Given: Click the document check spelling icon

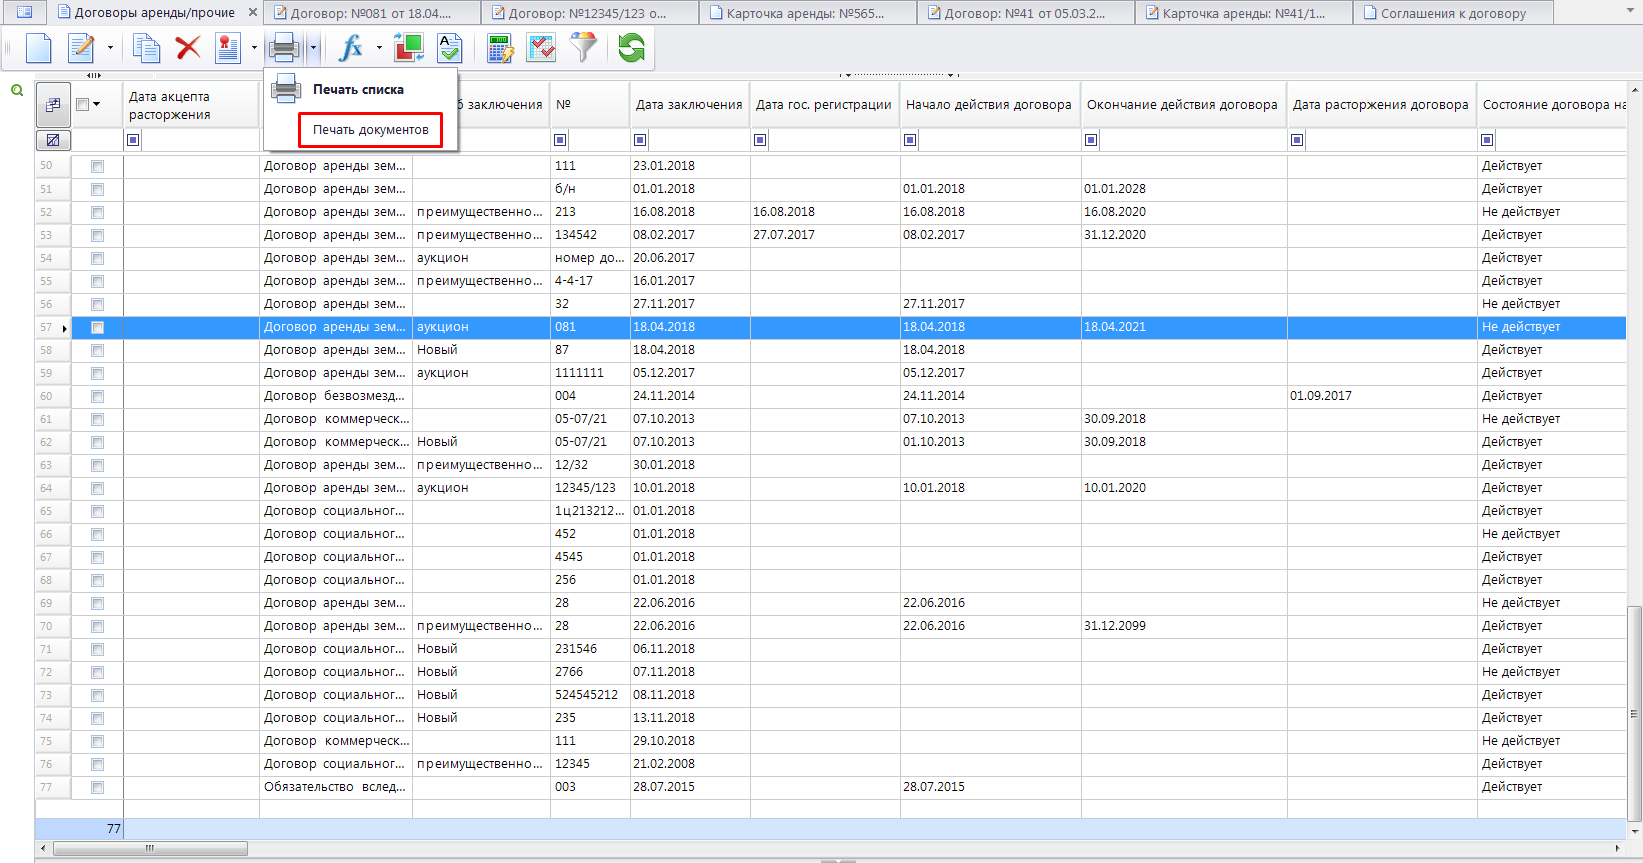Looking at the screenshot, I should coord(450,48).
